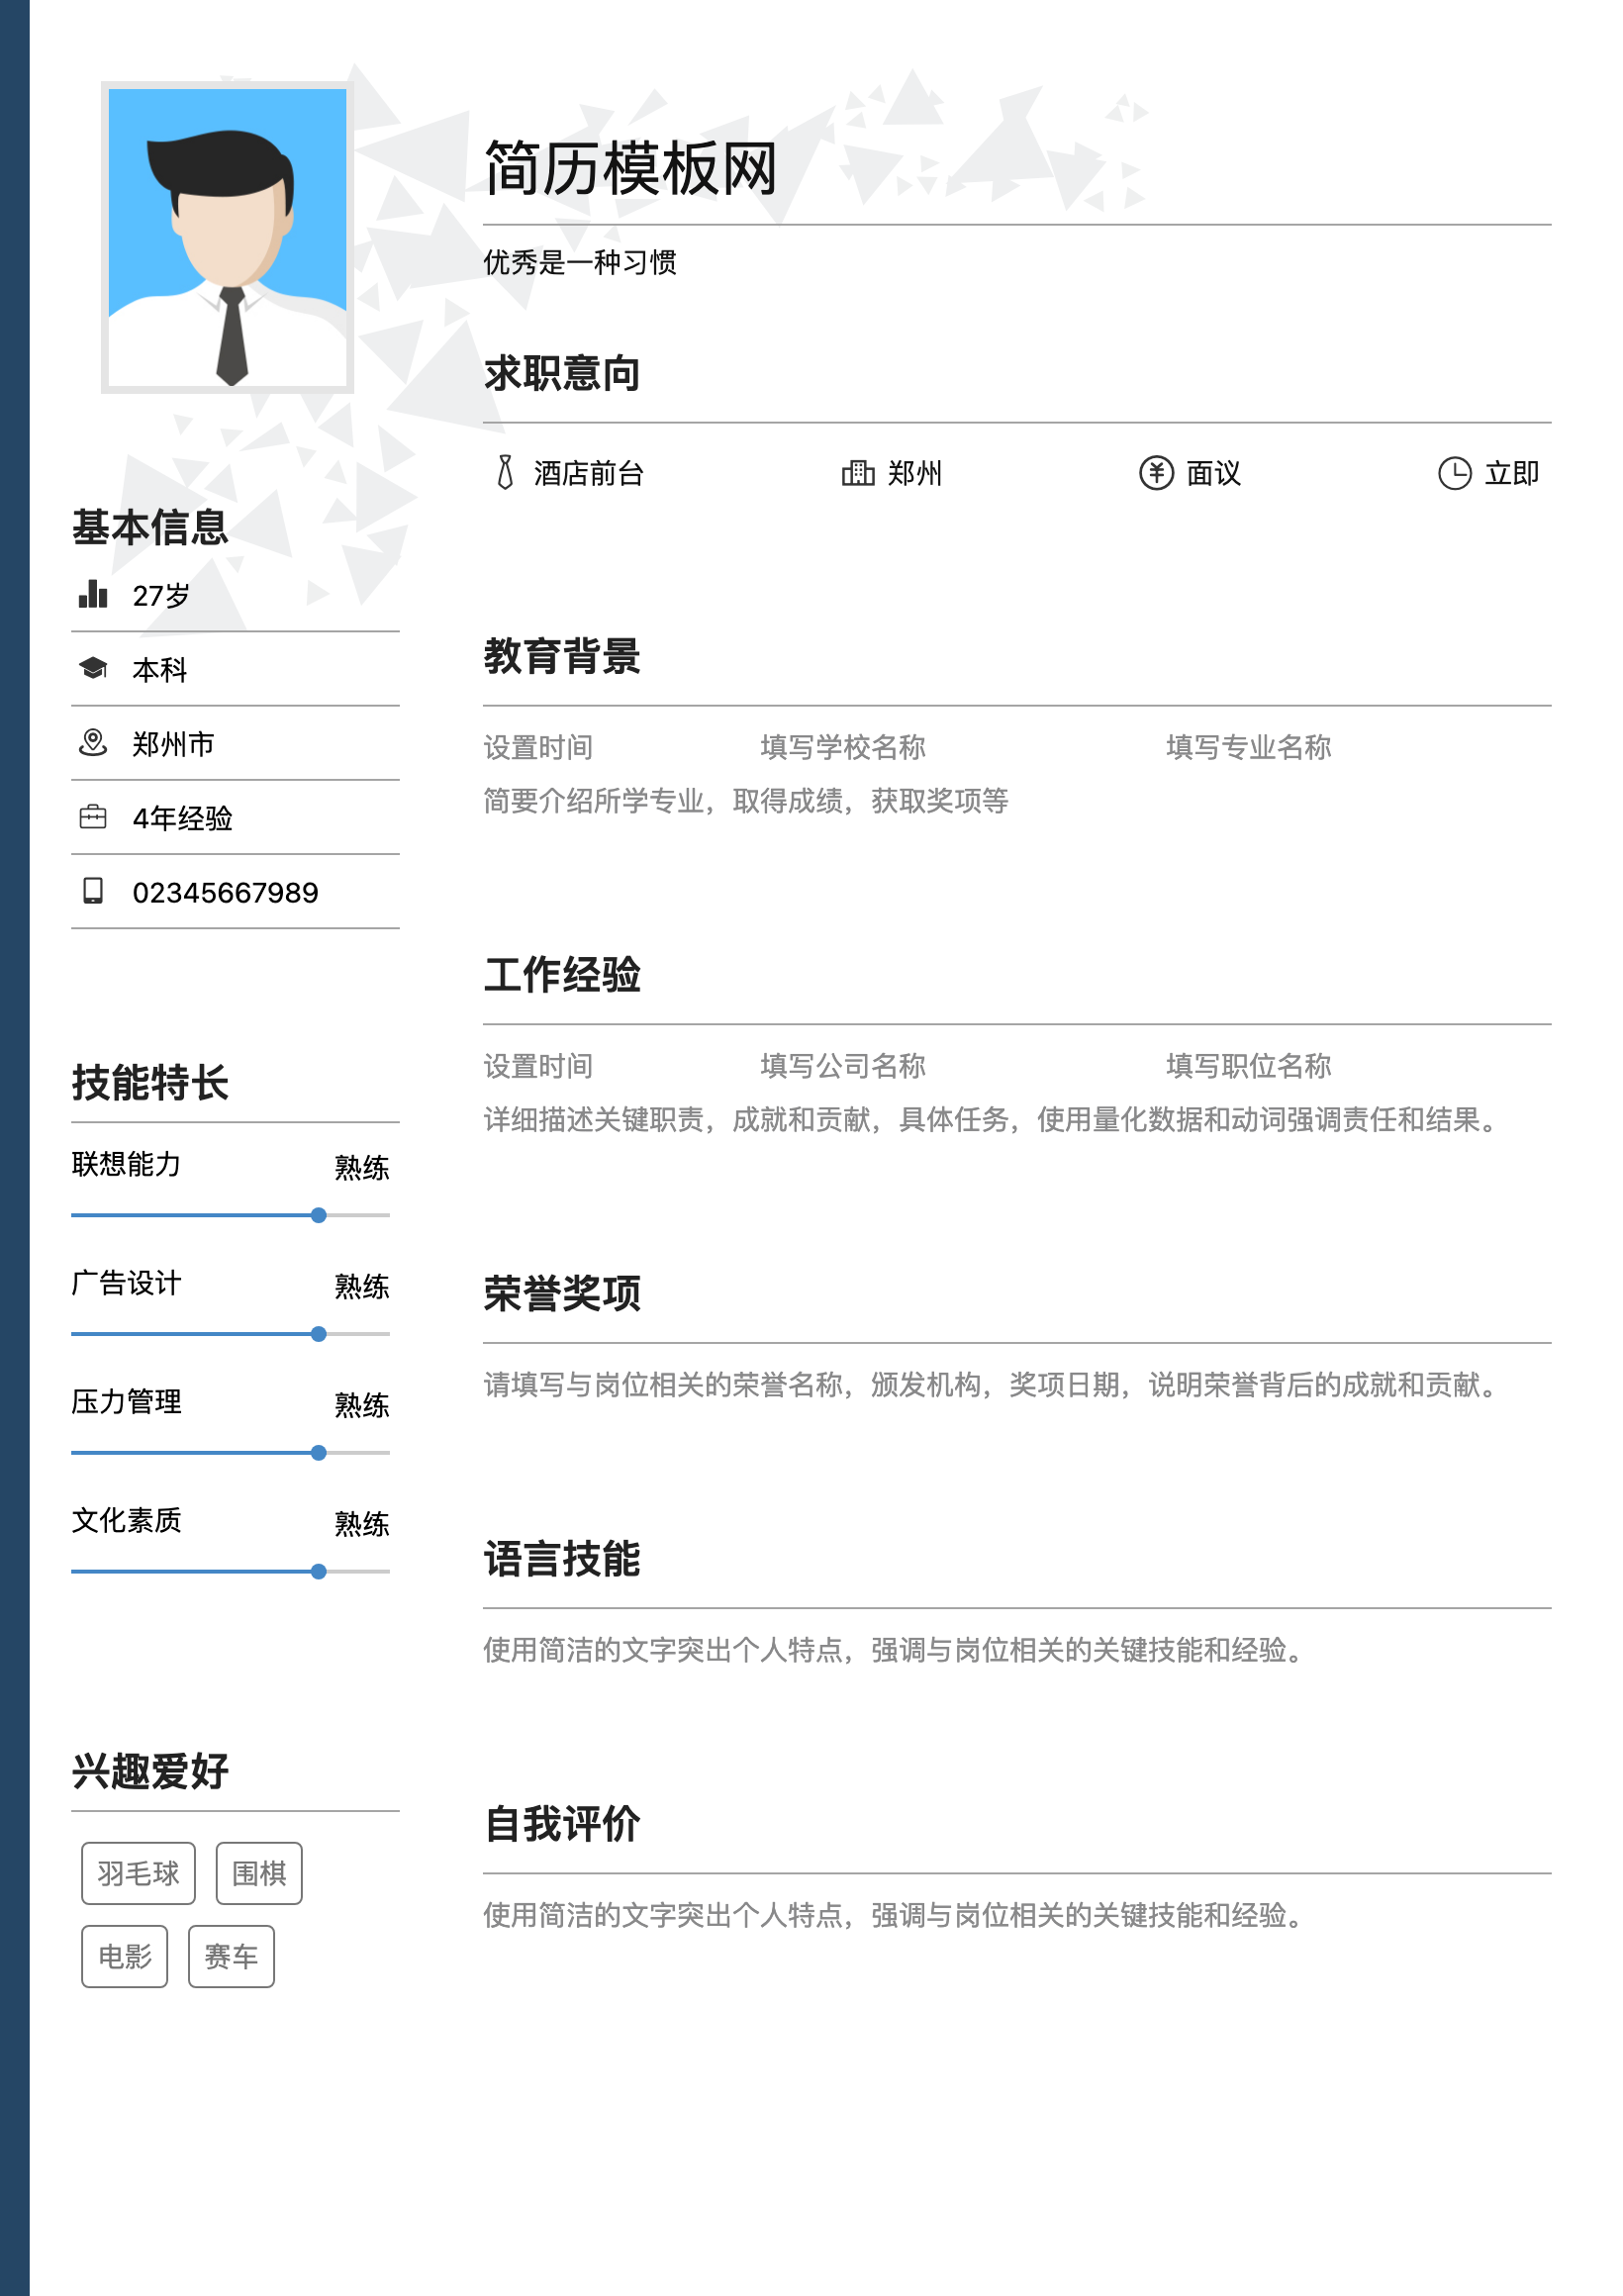Click the clock icon beside 立即

tap(1455, 473)
